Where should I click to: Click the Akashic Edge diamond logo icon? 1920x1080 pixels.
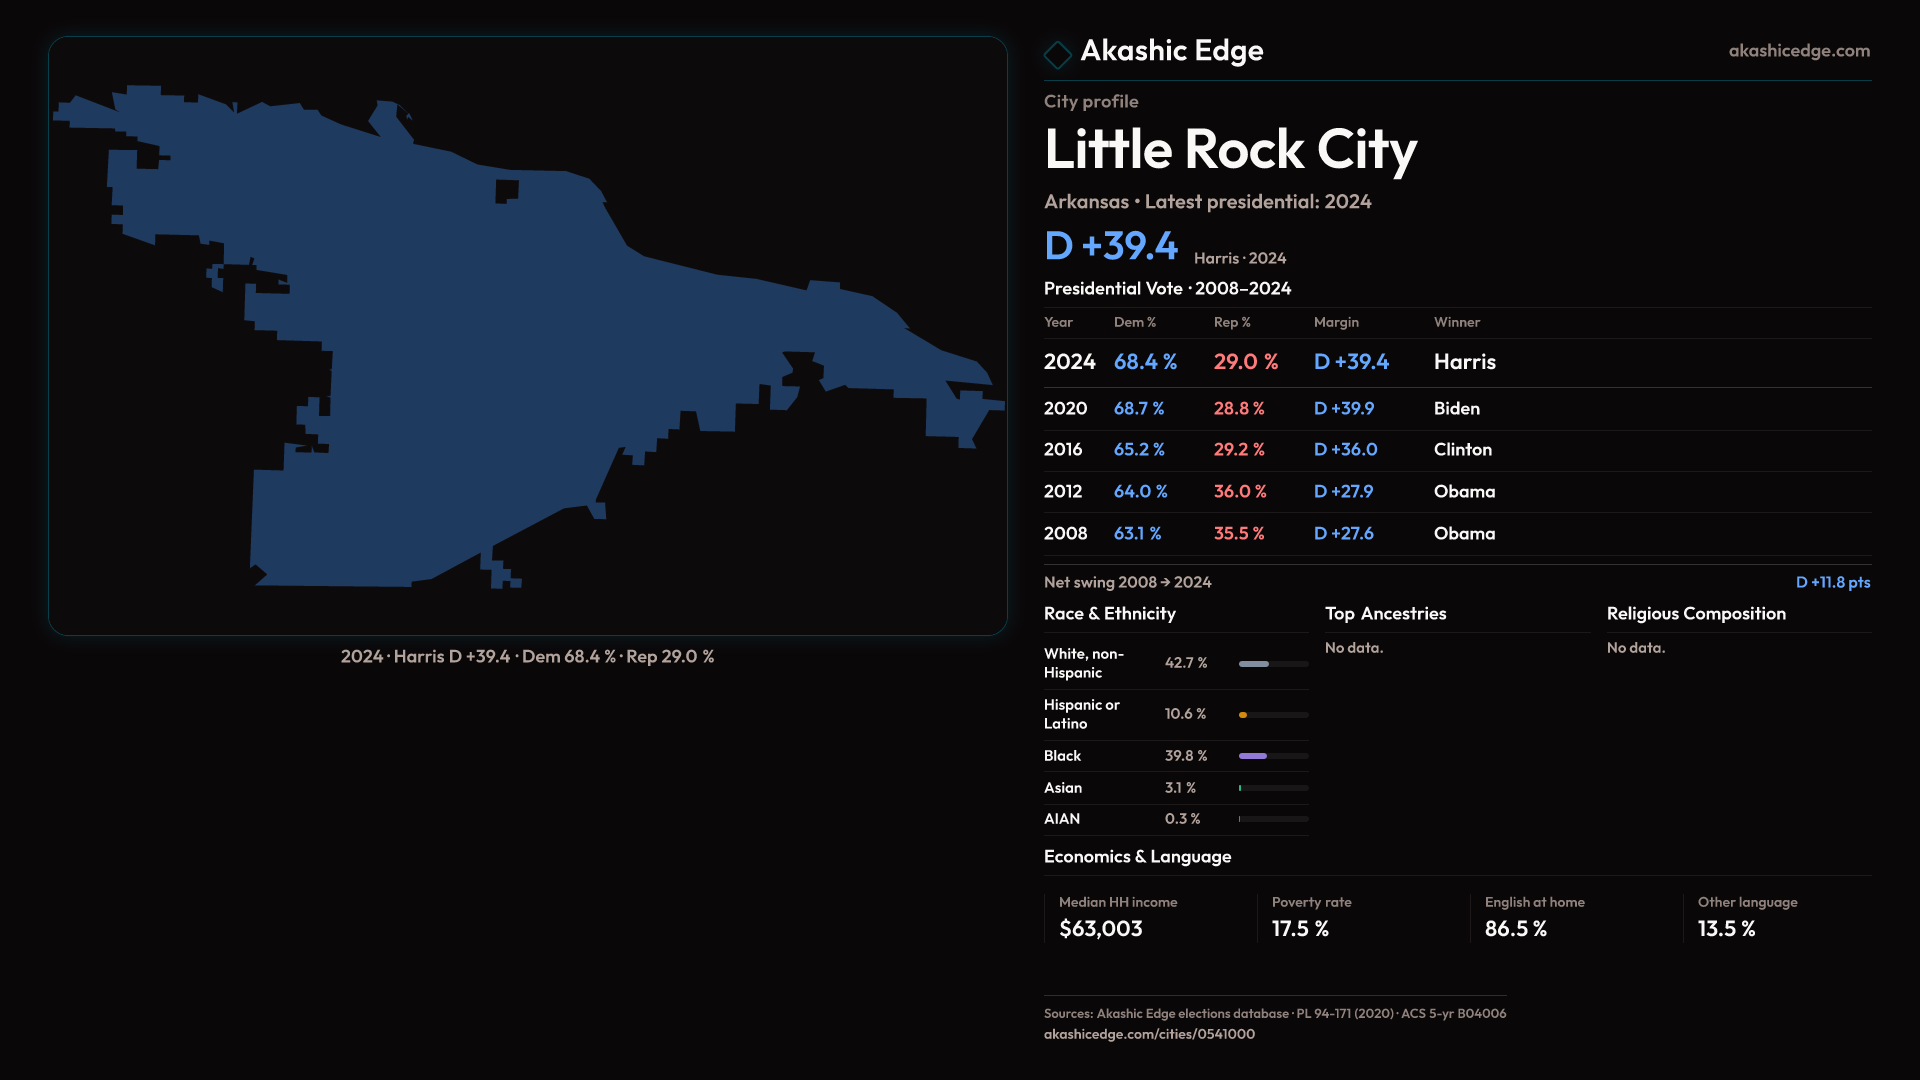click(1057, 54)
